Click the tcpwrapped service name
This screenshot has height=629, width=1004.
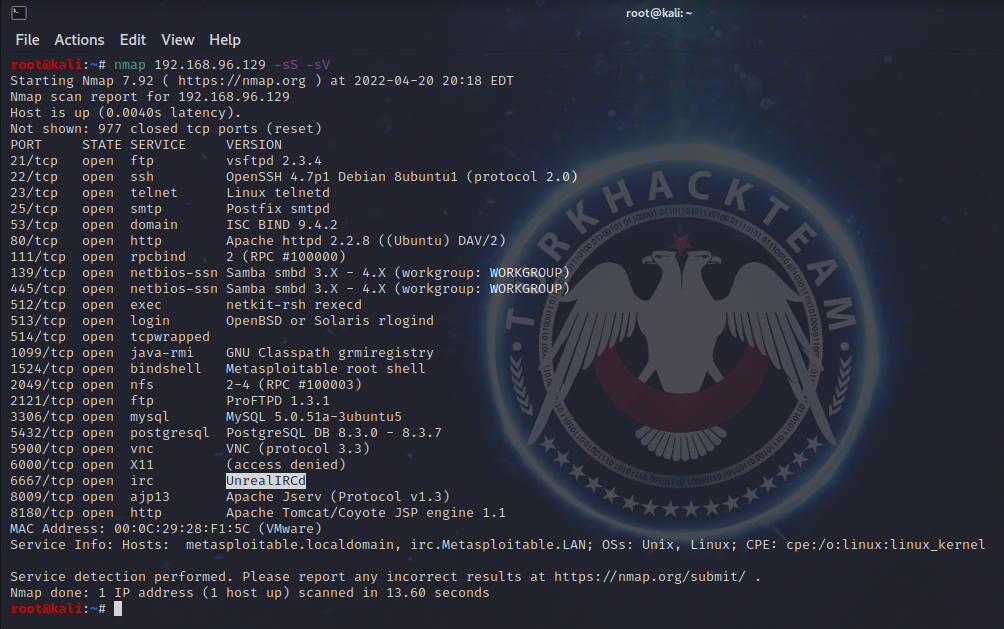pos(170,337)
